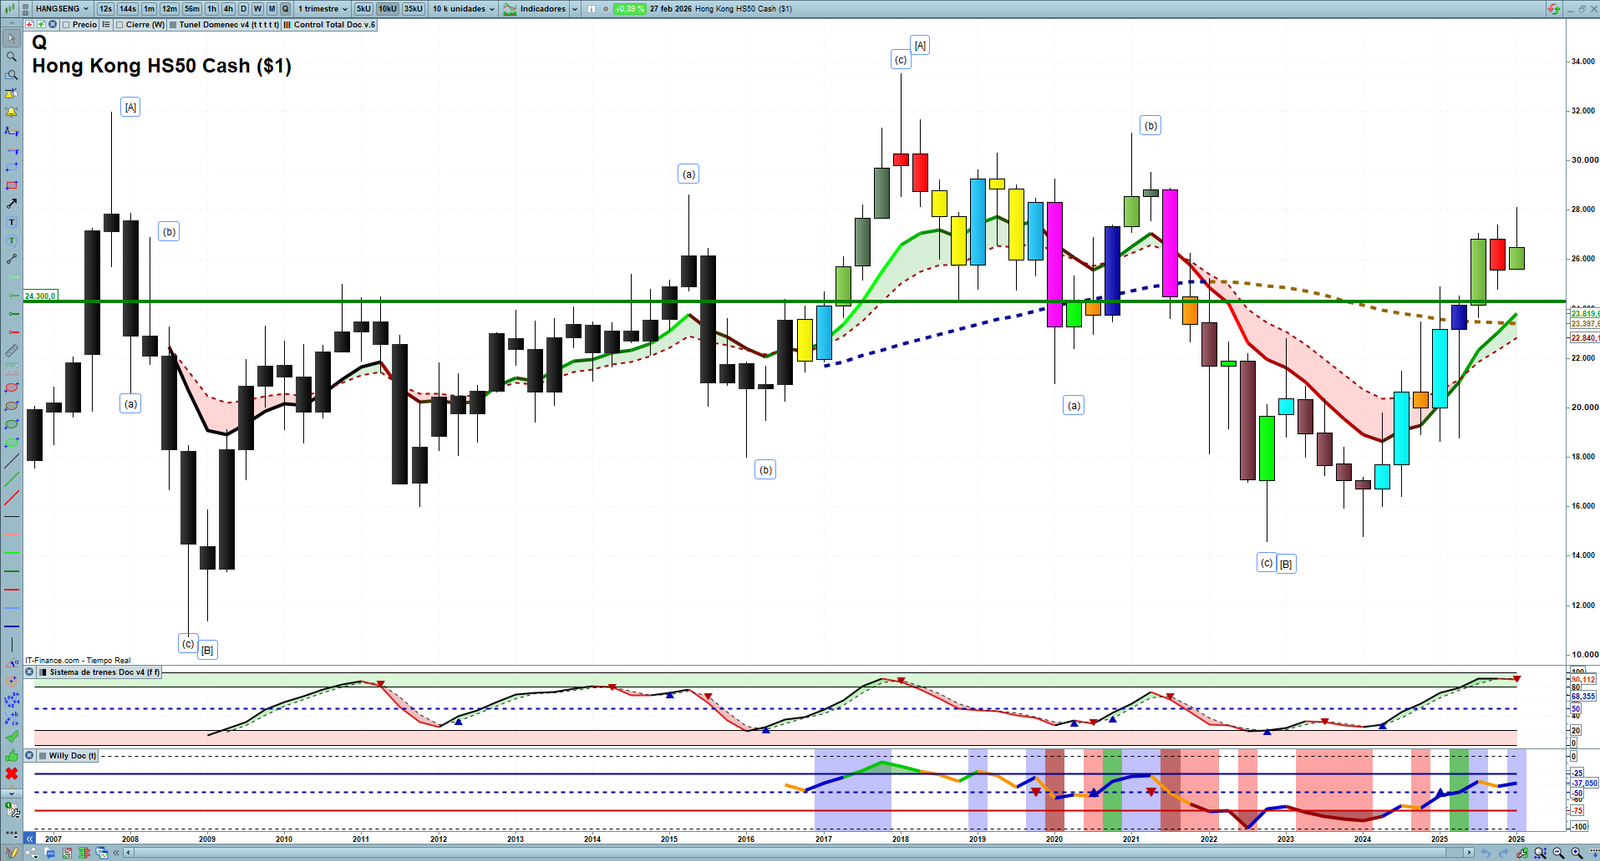
Task: Select the red ellipse drawing tool
Action: pos(11,387)
